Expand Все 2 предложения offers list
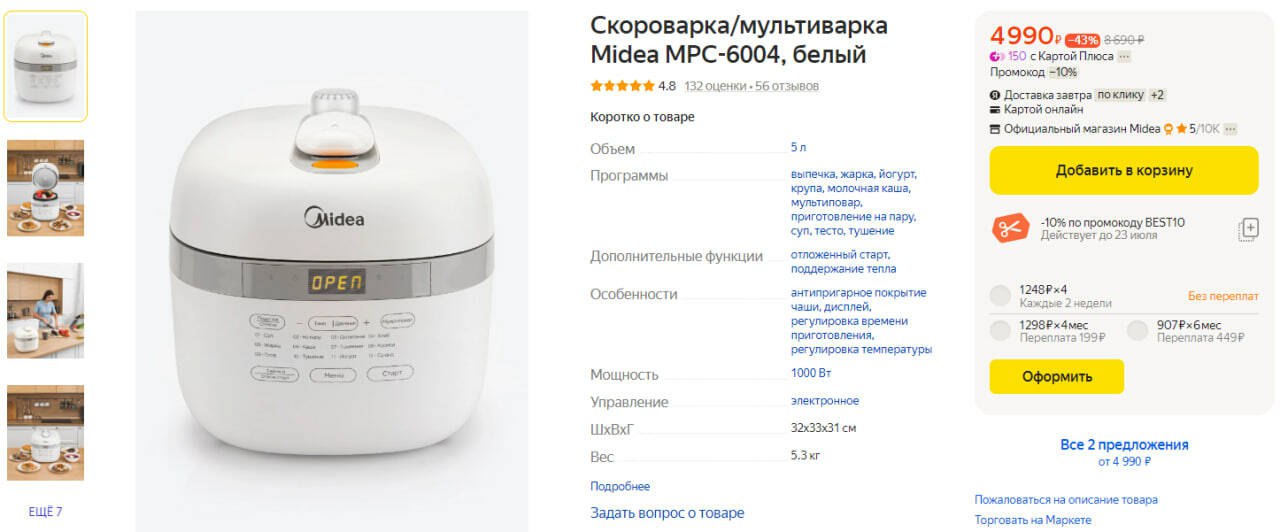The image size is (1280, 532). (x=1124, y=445)
